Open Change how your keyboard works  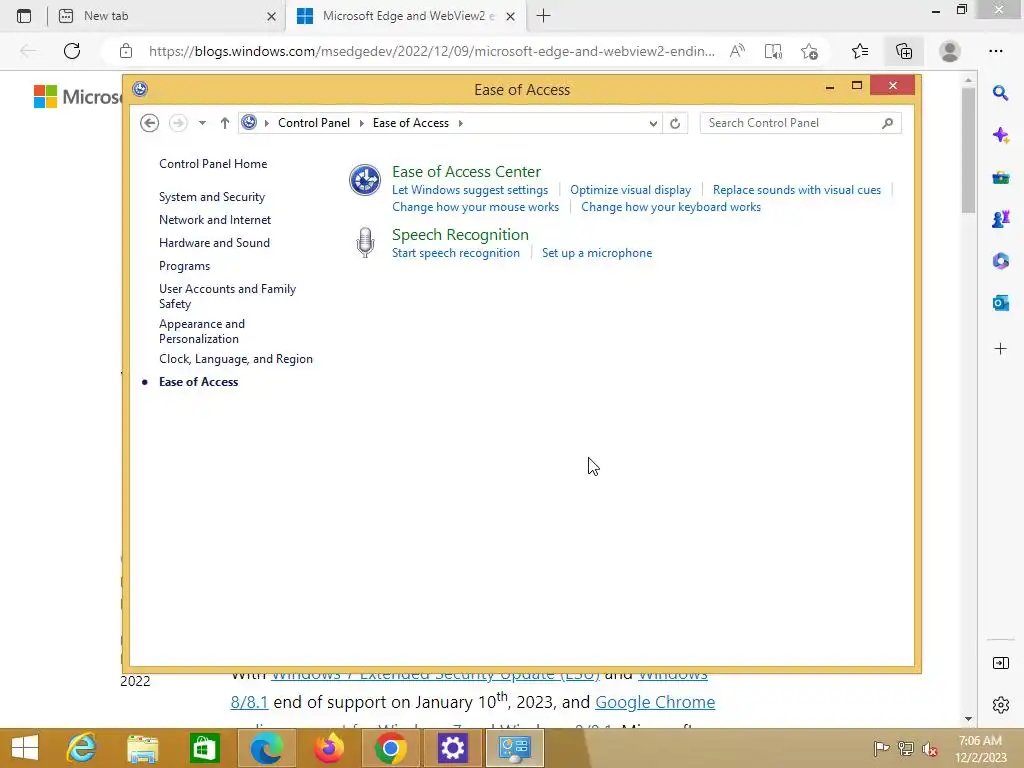point(671,207)
